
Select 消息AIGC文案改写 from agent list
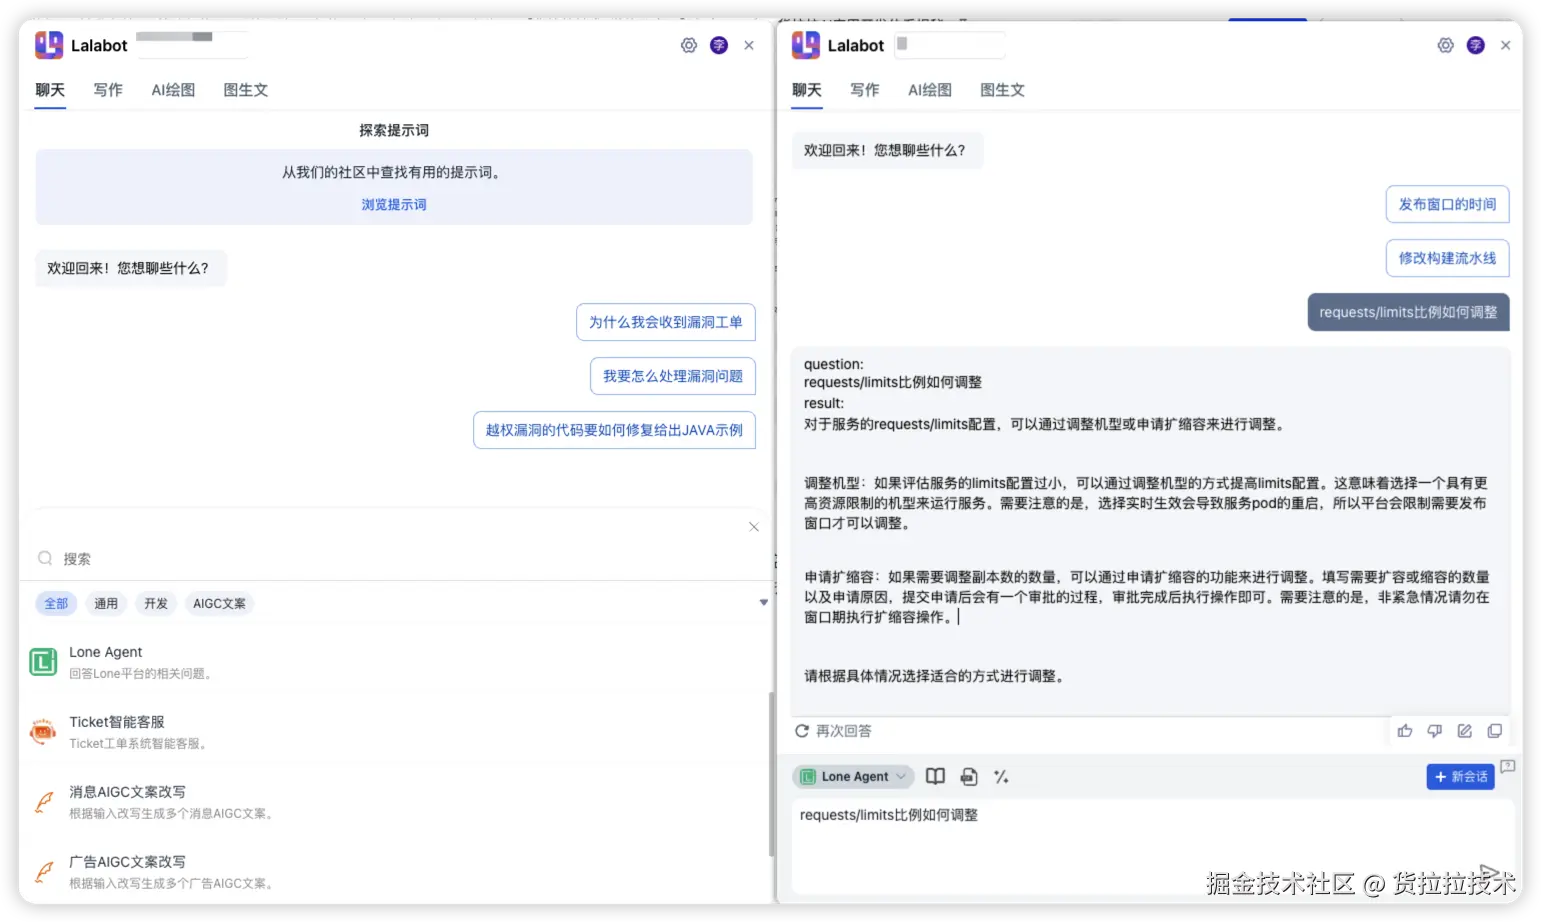click(395, 802)
